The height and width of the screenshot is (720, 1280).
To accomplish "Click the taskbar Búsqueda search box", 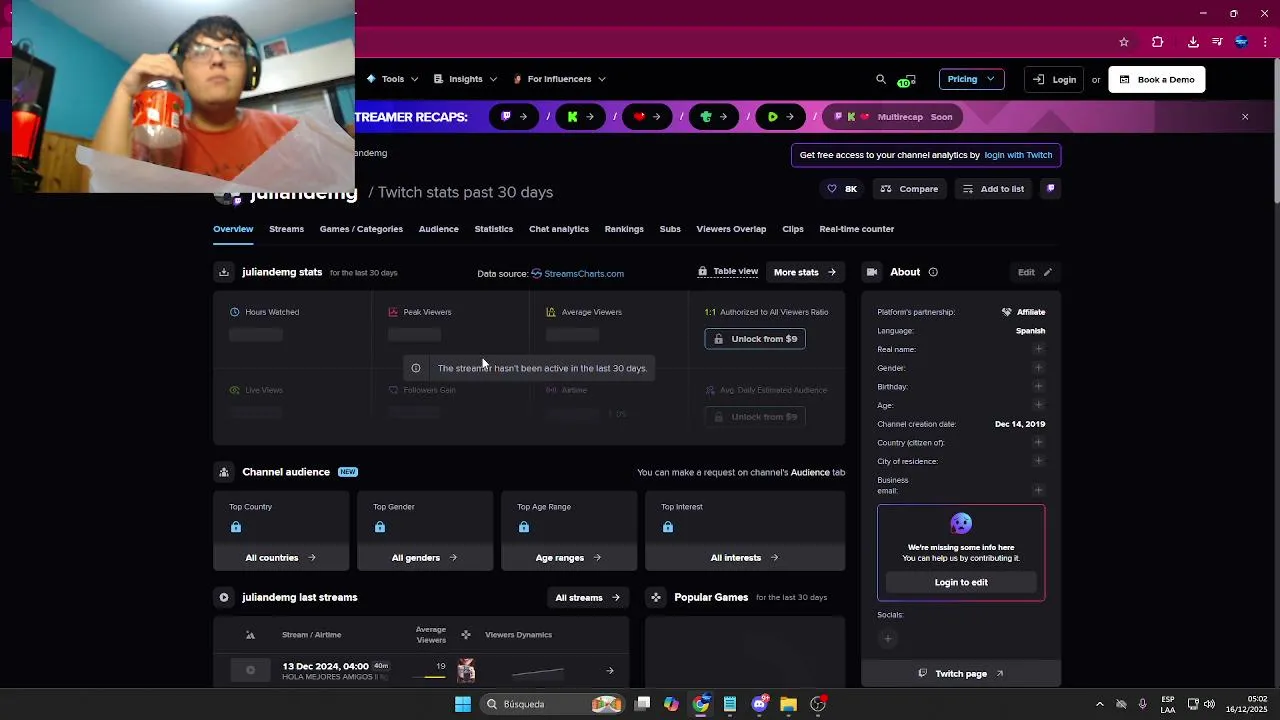I will (x=552, y=704).
